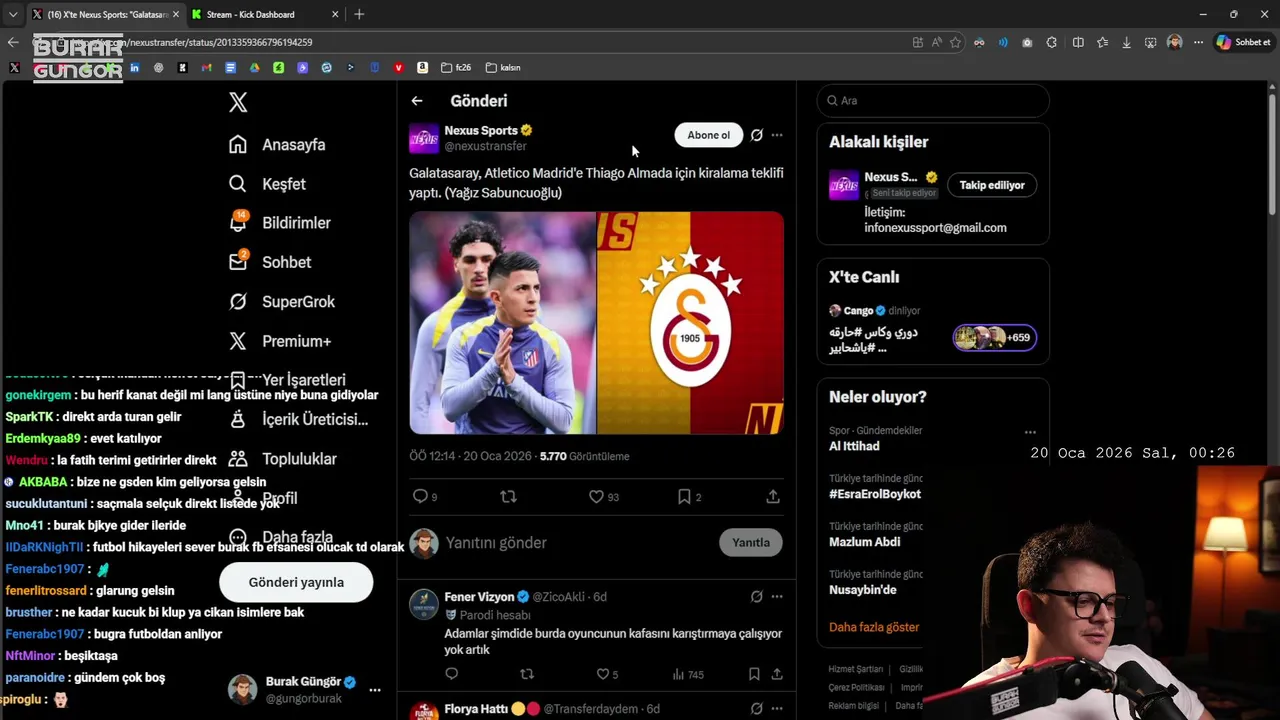Open Premium+ in the sidebar
Image resolution: width=1280 pixels, height=720 pixels.
pos(279,341)
